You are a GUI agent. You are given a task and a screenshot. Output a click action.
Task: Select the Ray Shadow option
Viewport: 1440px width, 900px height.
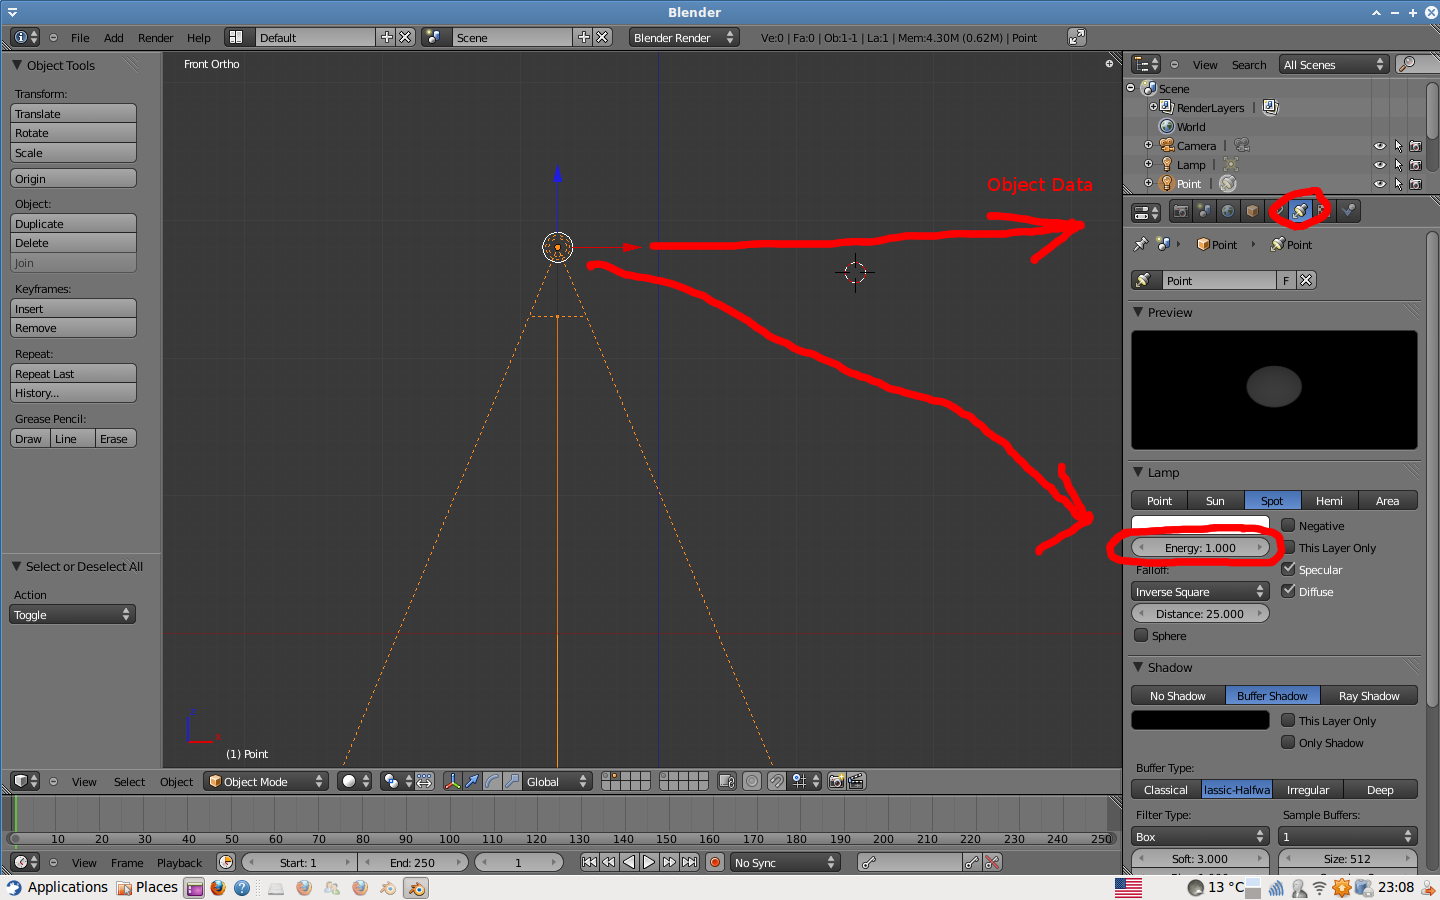coord(1369,696)
